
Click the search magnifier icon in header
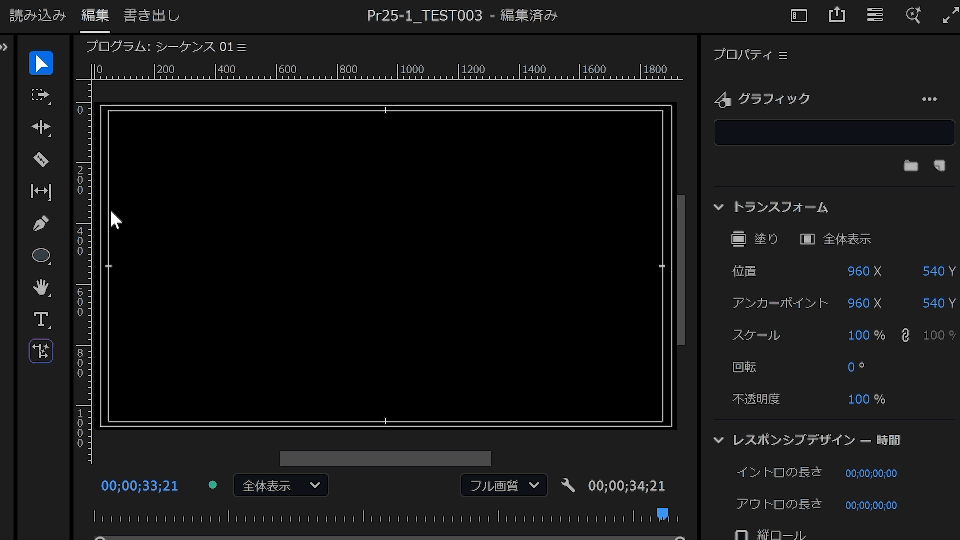click(913, 15)
